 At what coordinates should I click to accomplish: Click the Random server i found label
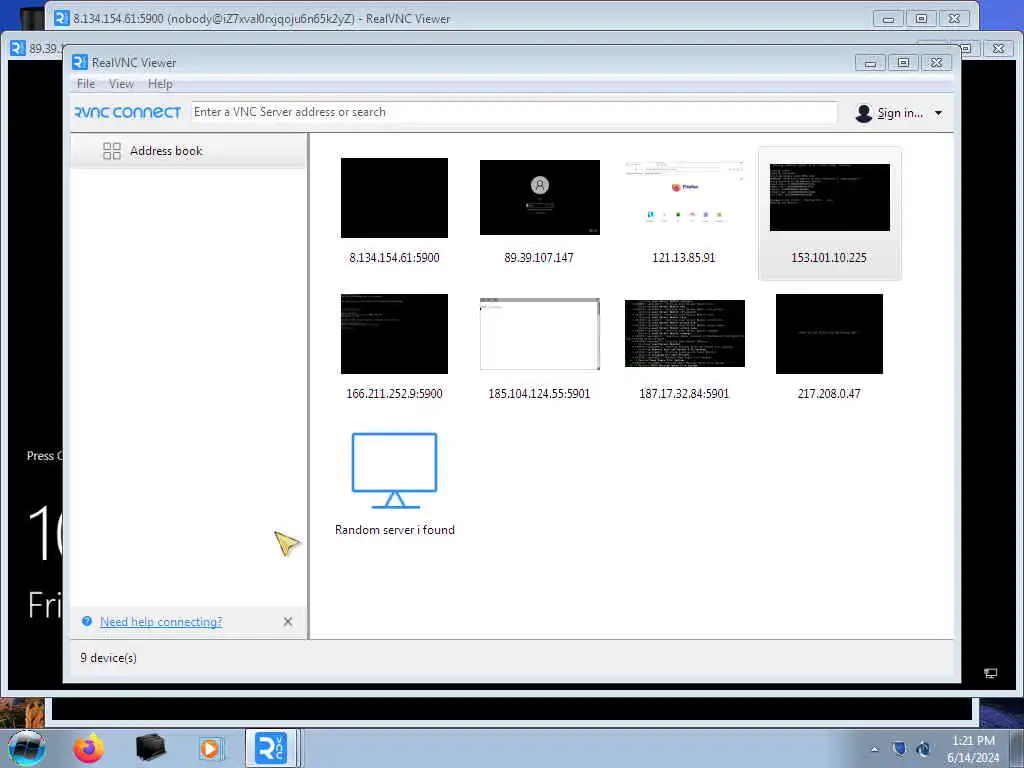(x=394, y=530)
